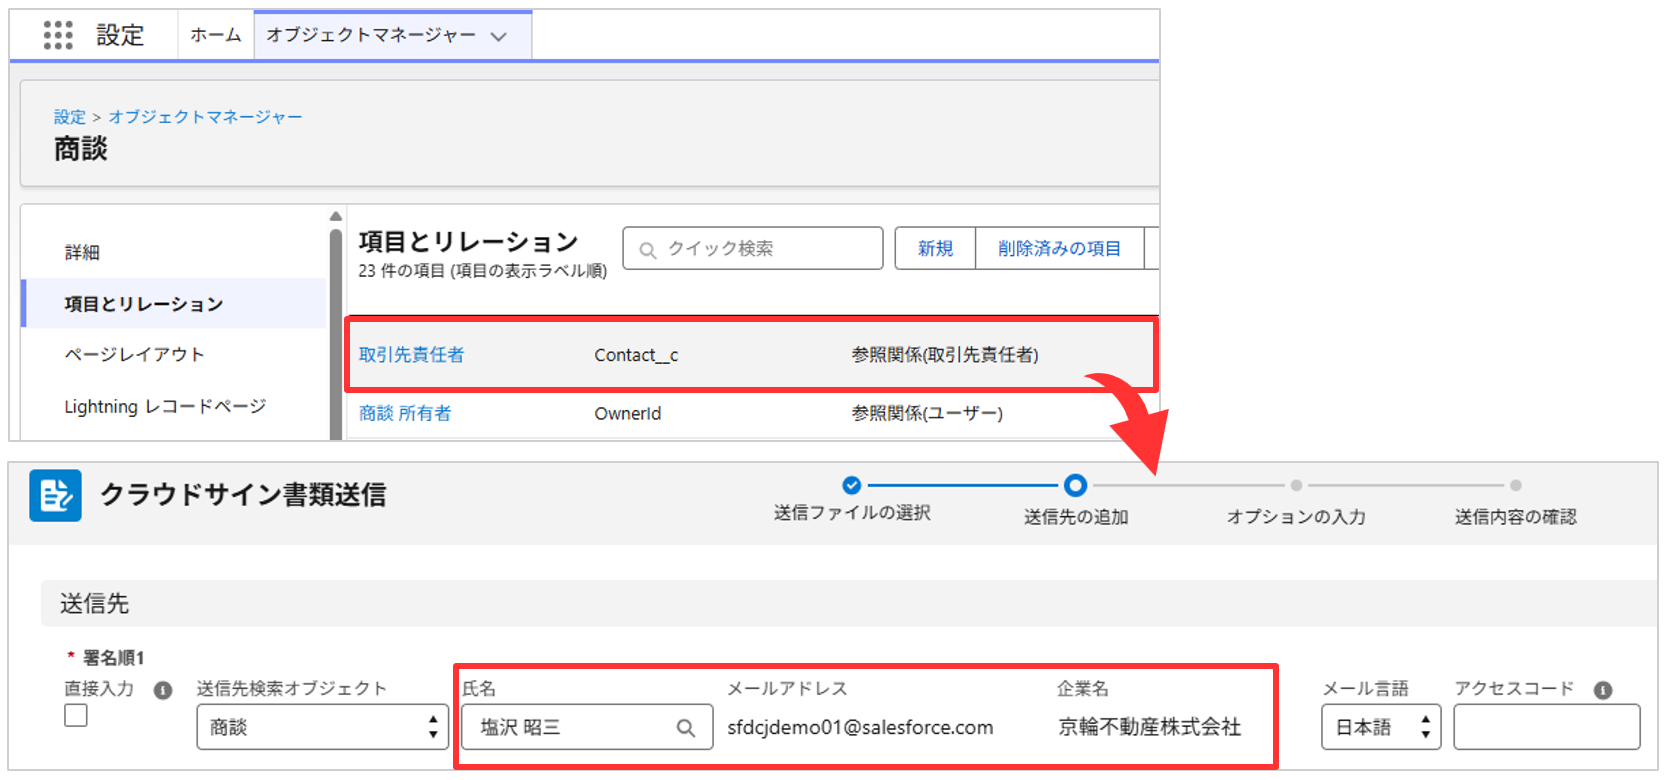Open the 送信先検索オブジェクト dropdown showing 商談
Image resolution: width=1669 pixels, height=780 pixels.
[x=322, y=727]
